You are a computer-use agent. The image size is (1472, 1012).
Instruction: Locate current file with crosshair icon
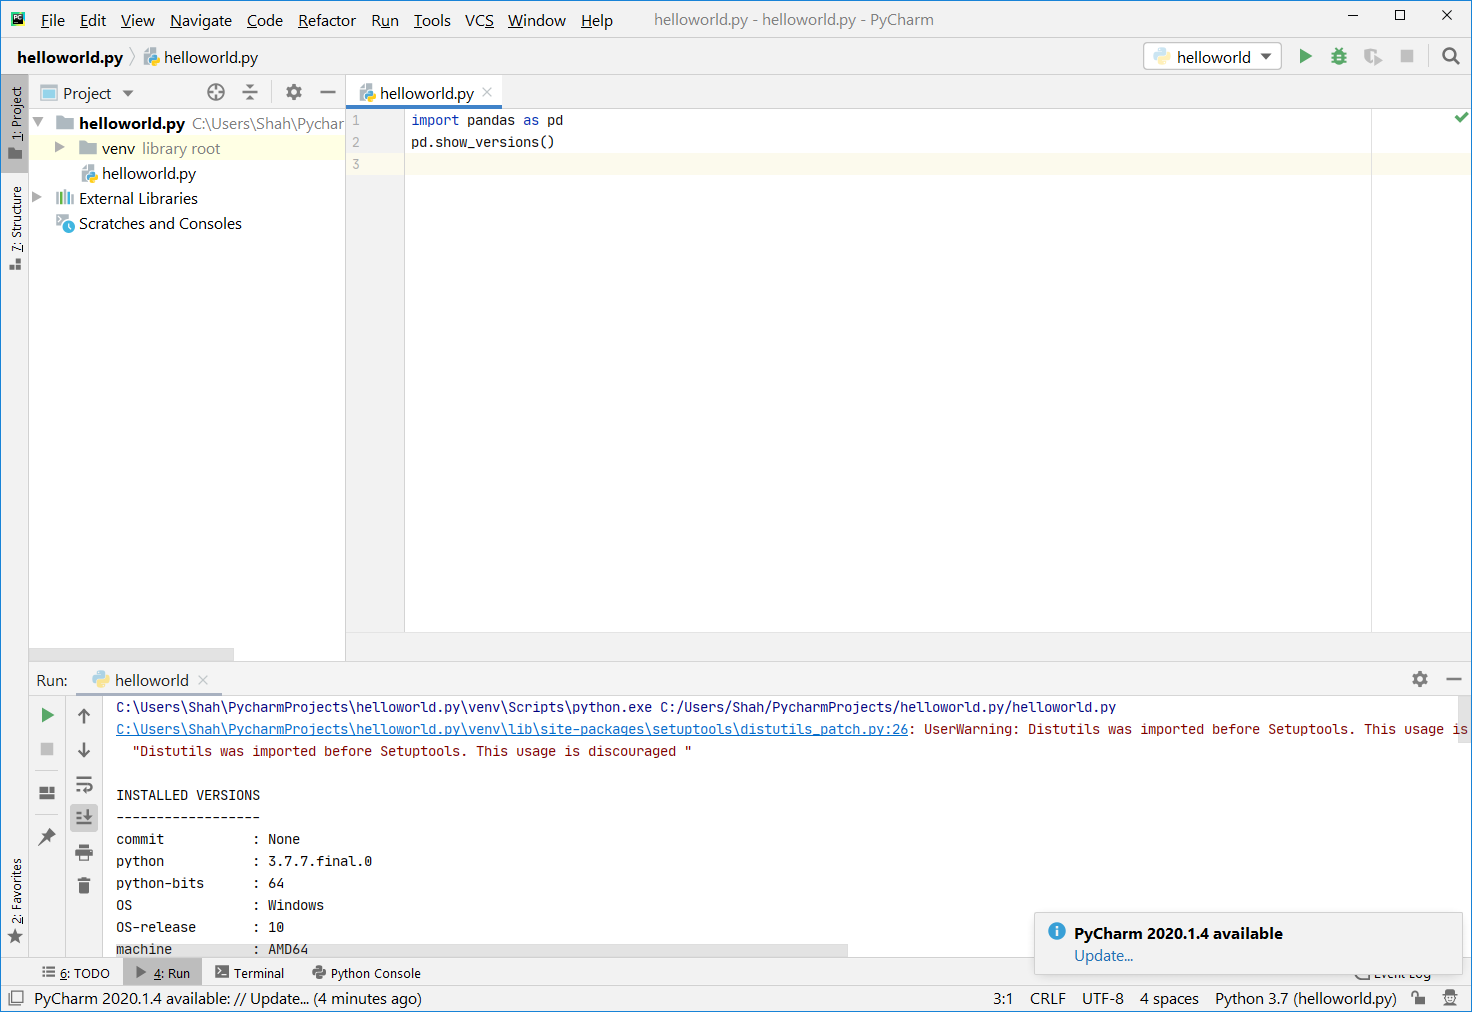[216, 93]
